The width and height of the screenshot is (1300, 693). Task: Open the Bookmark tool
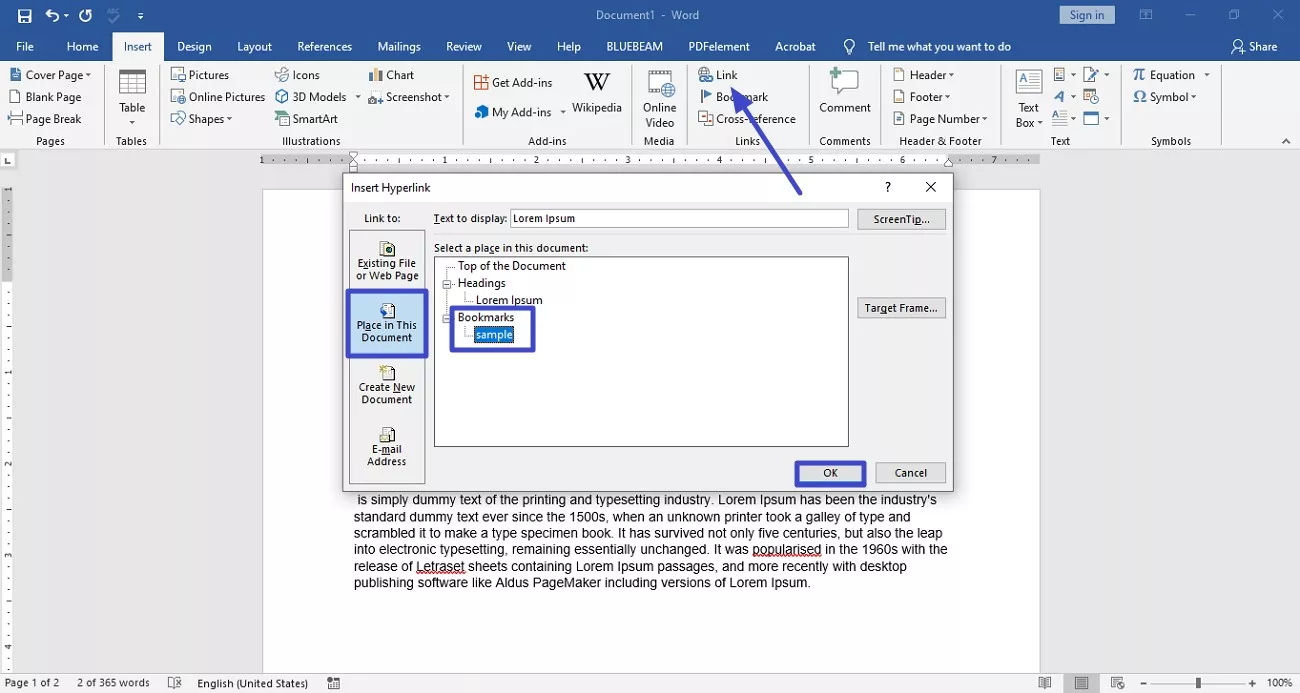tap(741, 96)
